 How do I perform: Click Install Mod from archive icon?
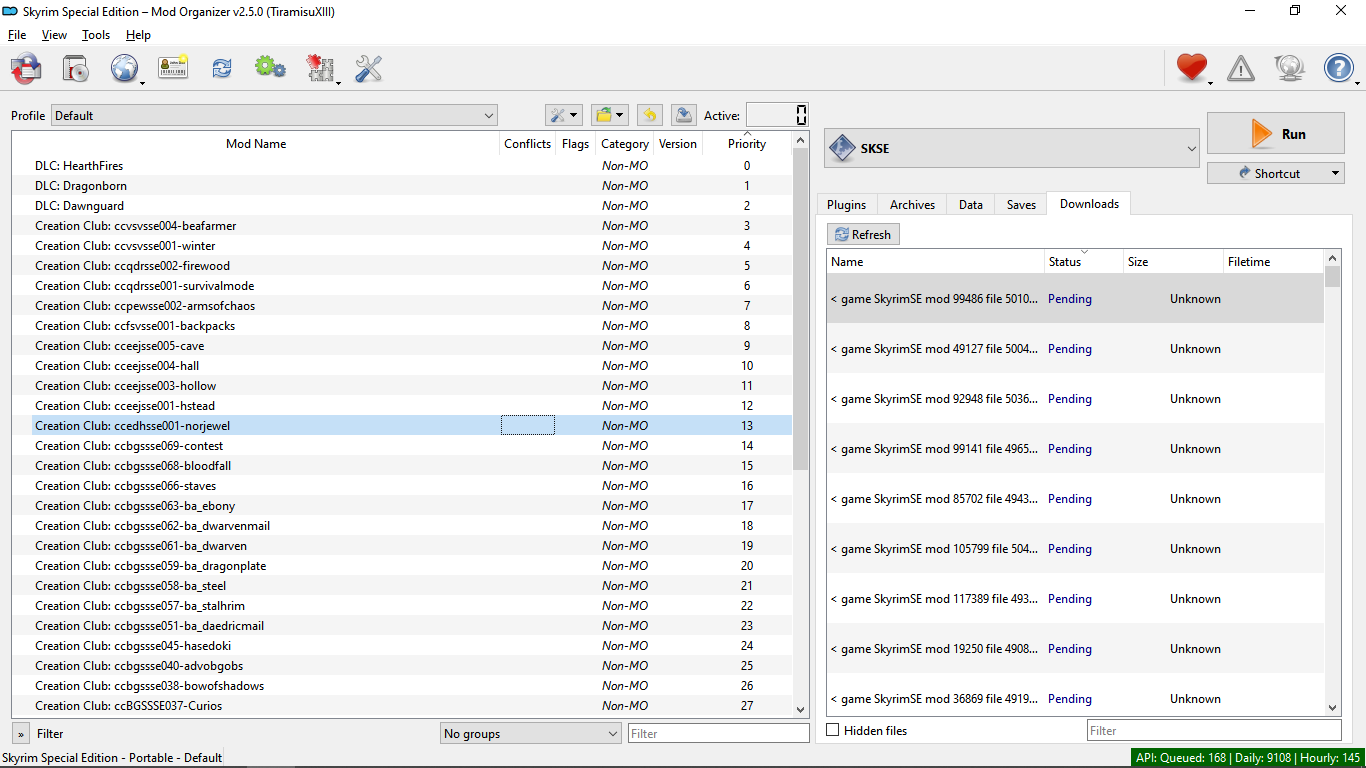click(x=76, y=68)
